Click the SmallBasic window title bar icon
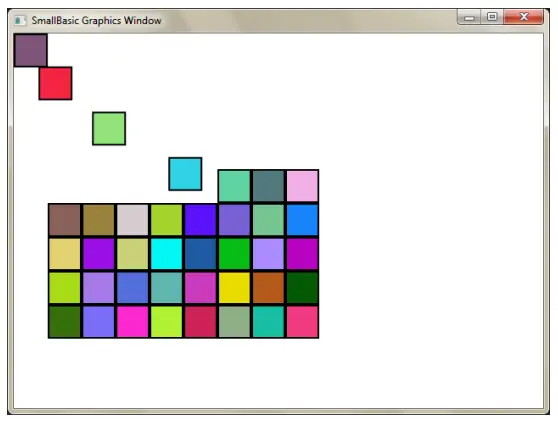The width and height of the screenshot is (558, 423). point(20,21)
